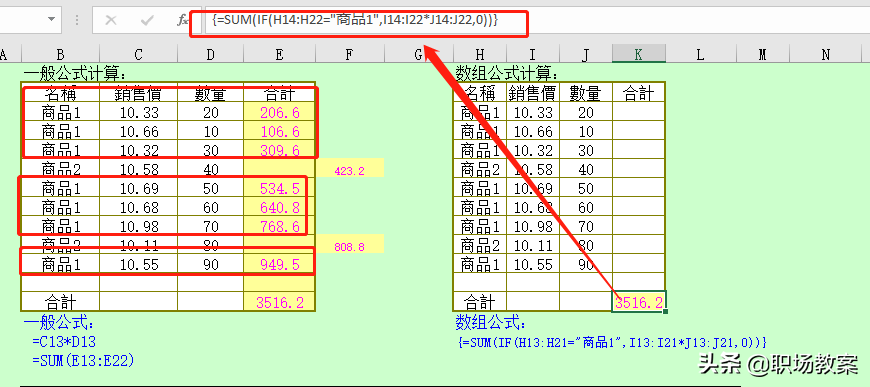Select column C header
Viewport: 870px width, 387px height.
(x=138, y=54)
